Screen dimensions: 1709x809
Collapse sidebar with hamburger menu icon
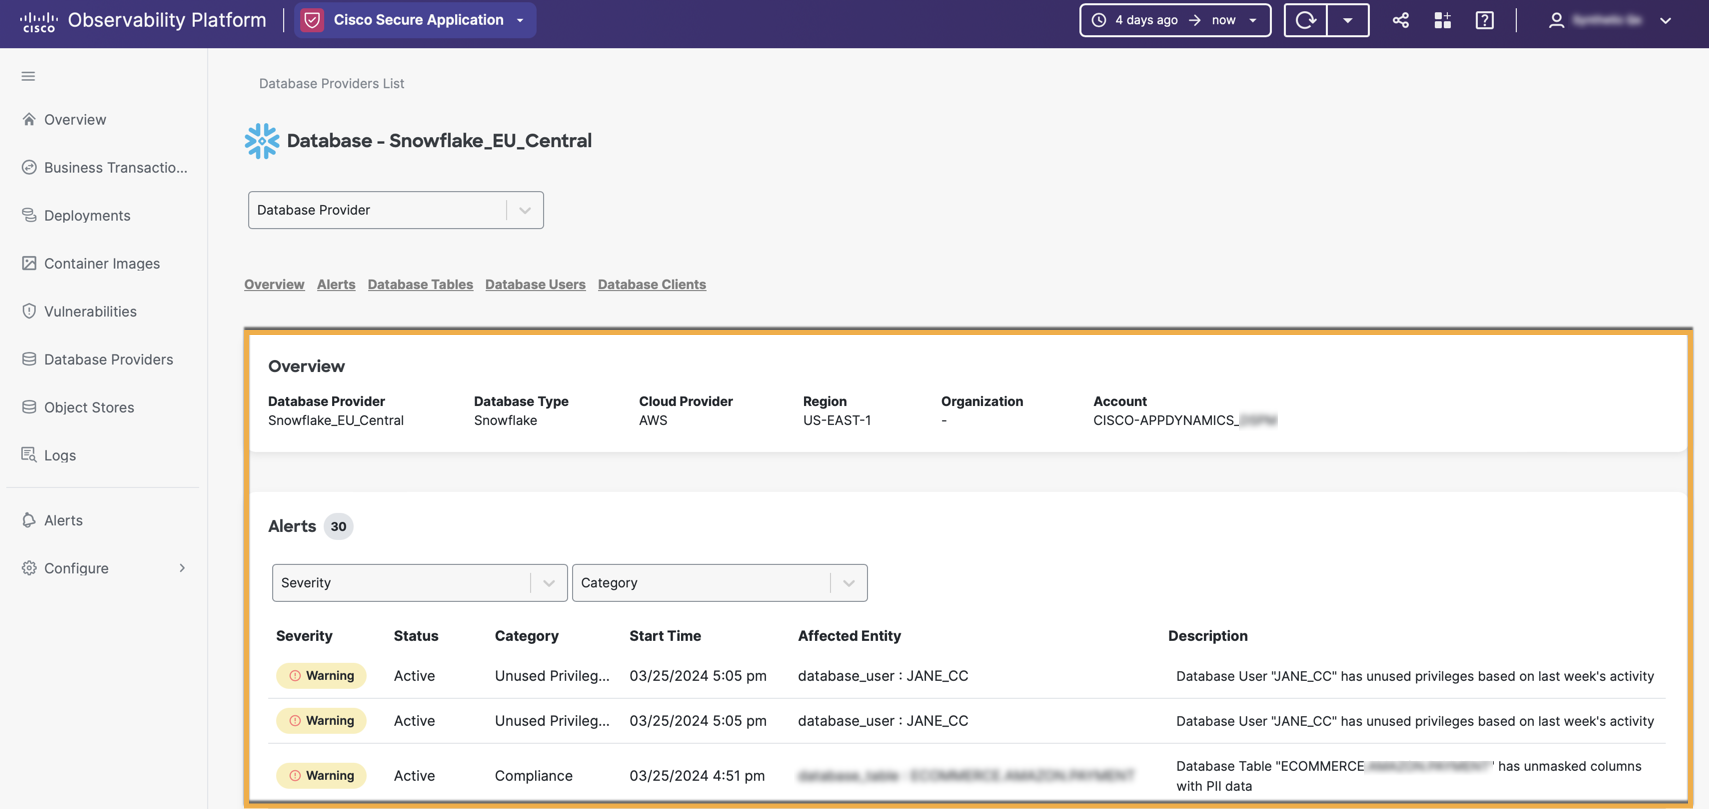[28, 76]
